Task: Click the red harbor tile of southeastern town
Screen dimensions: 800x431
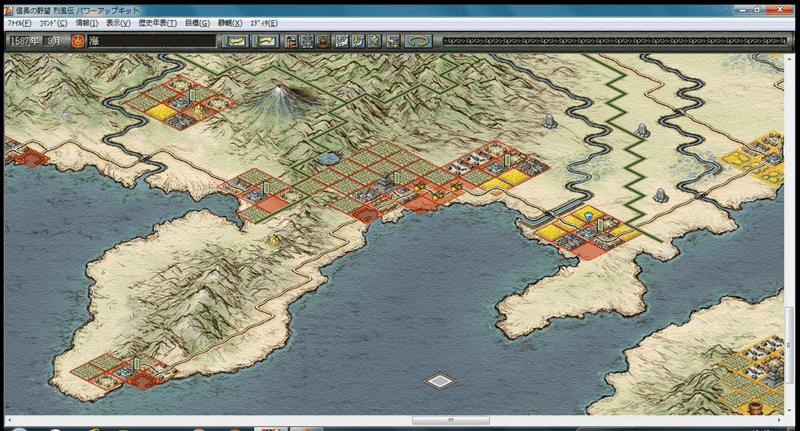Action: 589,251
